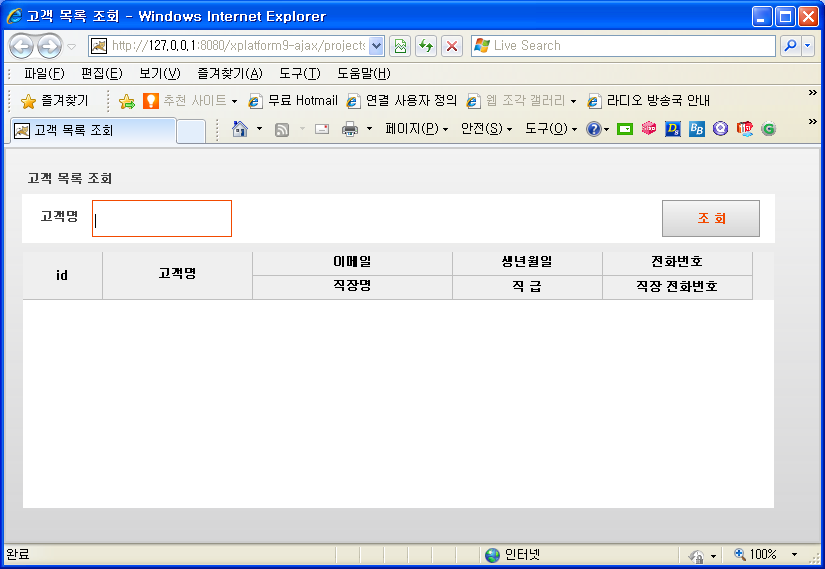Click the BB toolbar add-on icon
The width and height of the screenshot is (825, 569).
click(697, 129)
